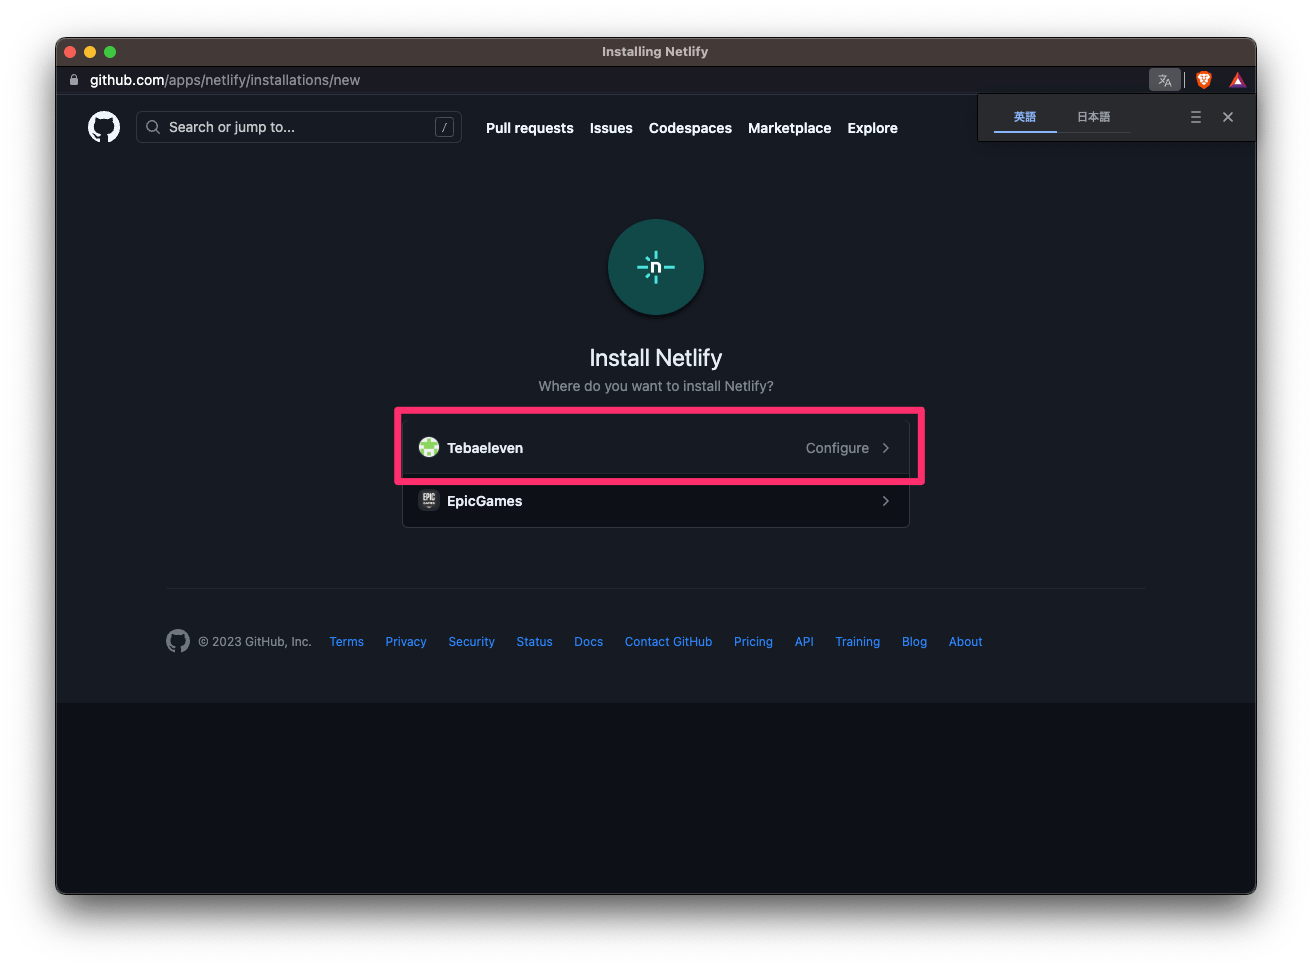
Task: Close the translate popup
Action: 1228,117
